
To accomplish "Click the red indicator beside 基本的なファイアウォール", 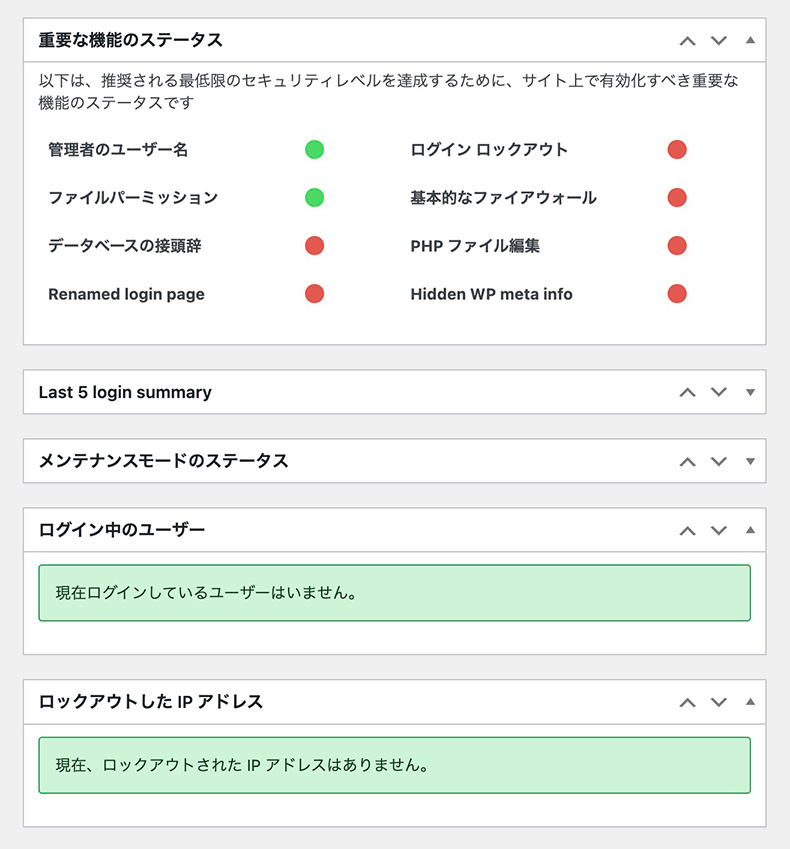I will tap(677, 197).
